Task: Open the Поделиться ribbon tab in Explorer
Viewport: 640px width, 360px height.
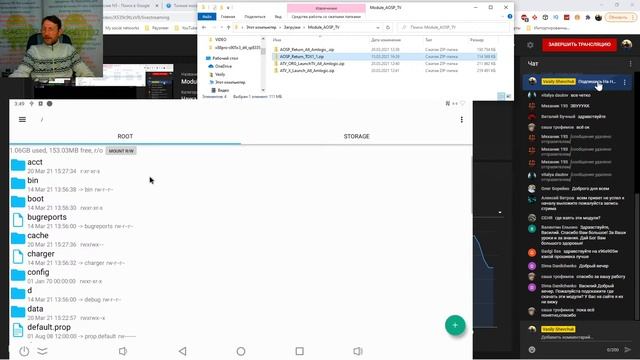Action: point(255,17)
